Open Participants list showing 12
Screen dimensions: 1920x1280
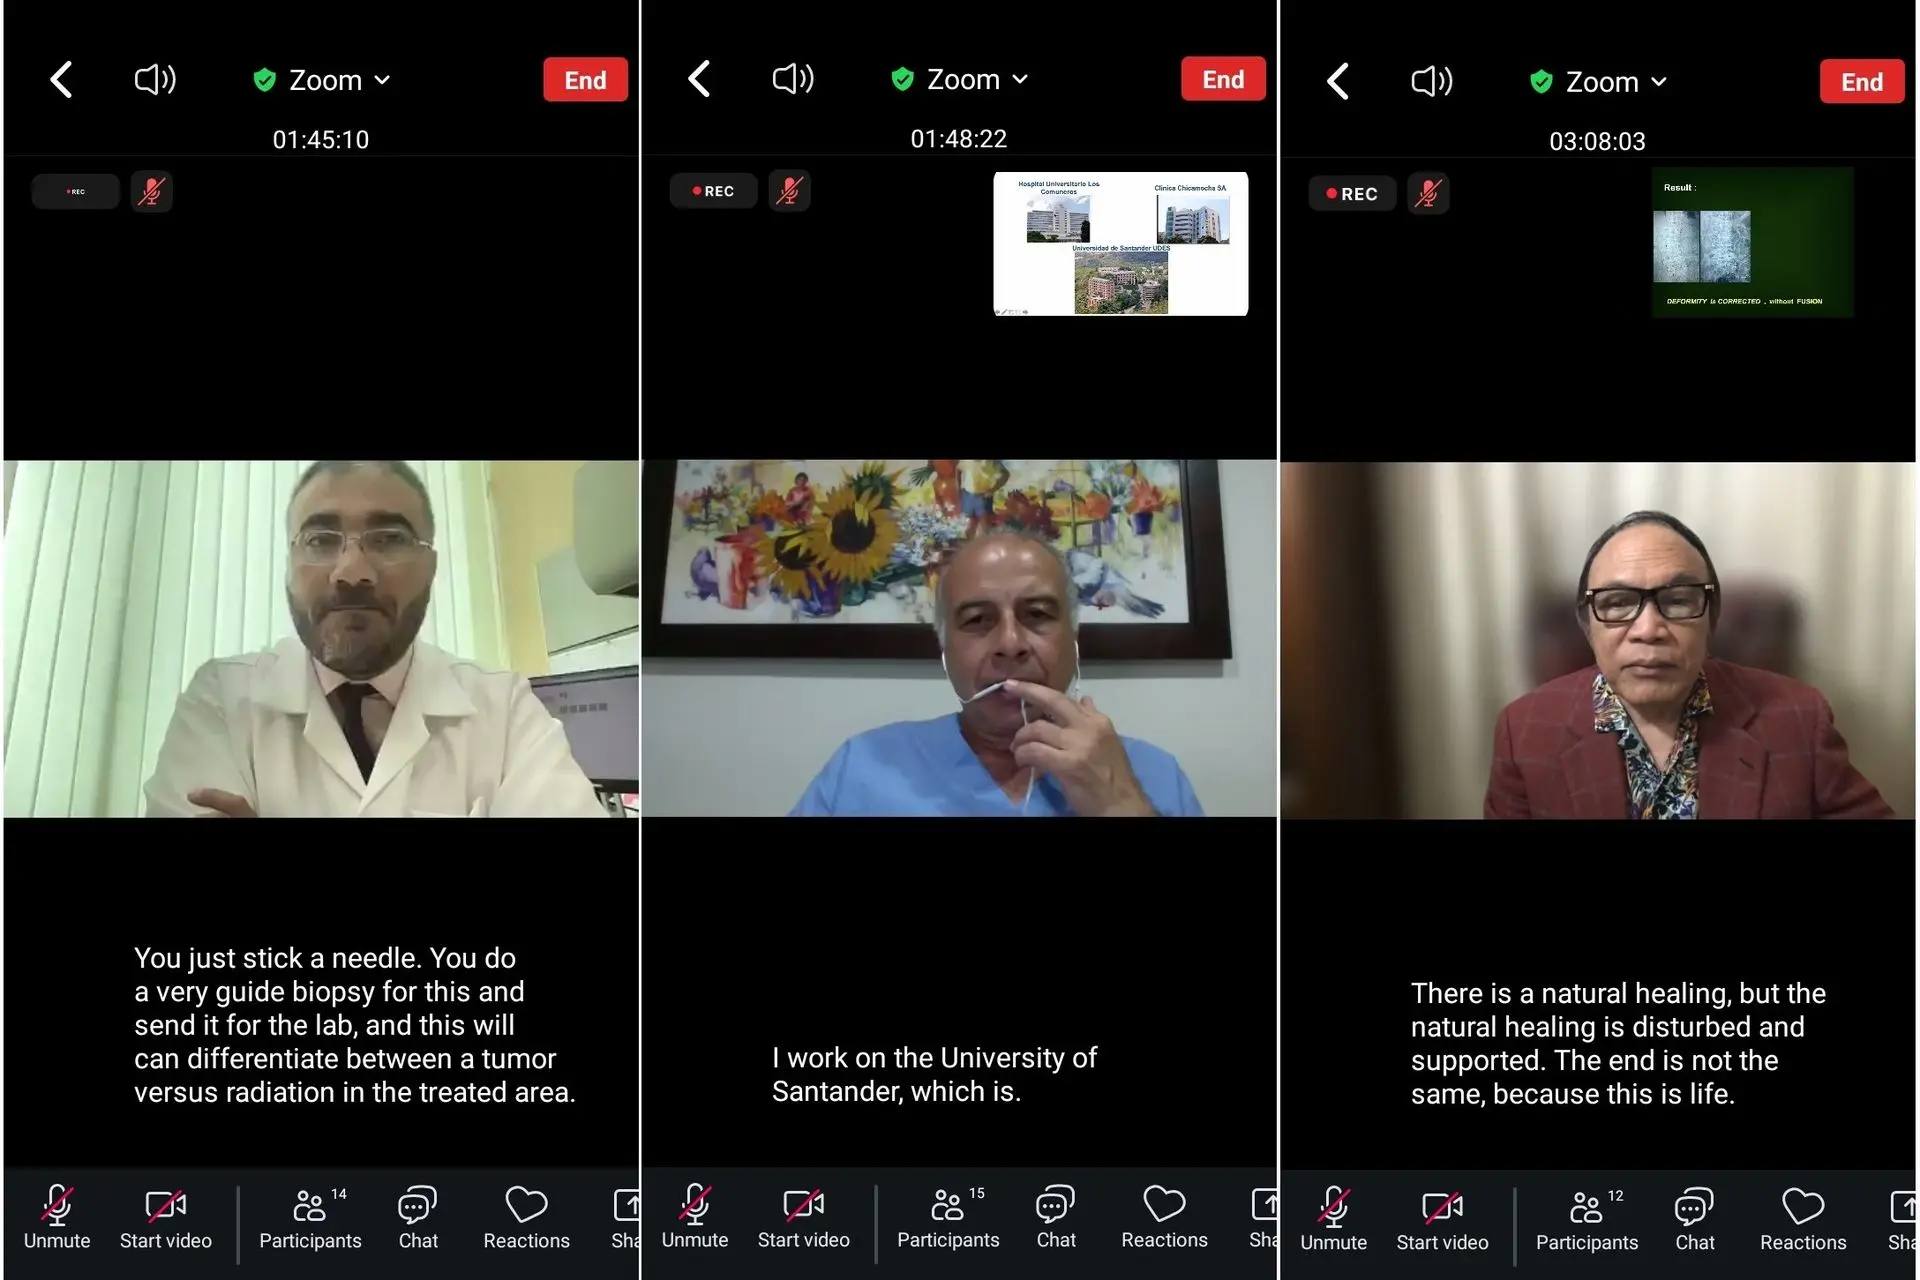pyautogui.click(x=1587, y=1220)
